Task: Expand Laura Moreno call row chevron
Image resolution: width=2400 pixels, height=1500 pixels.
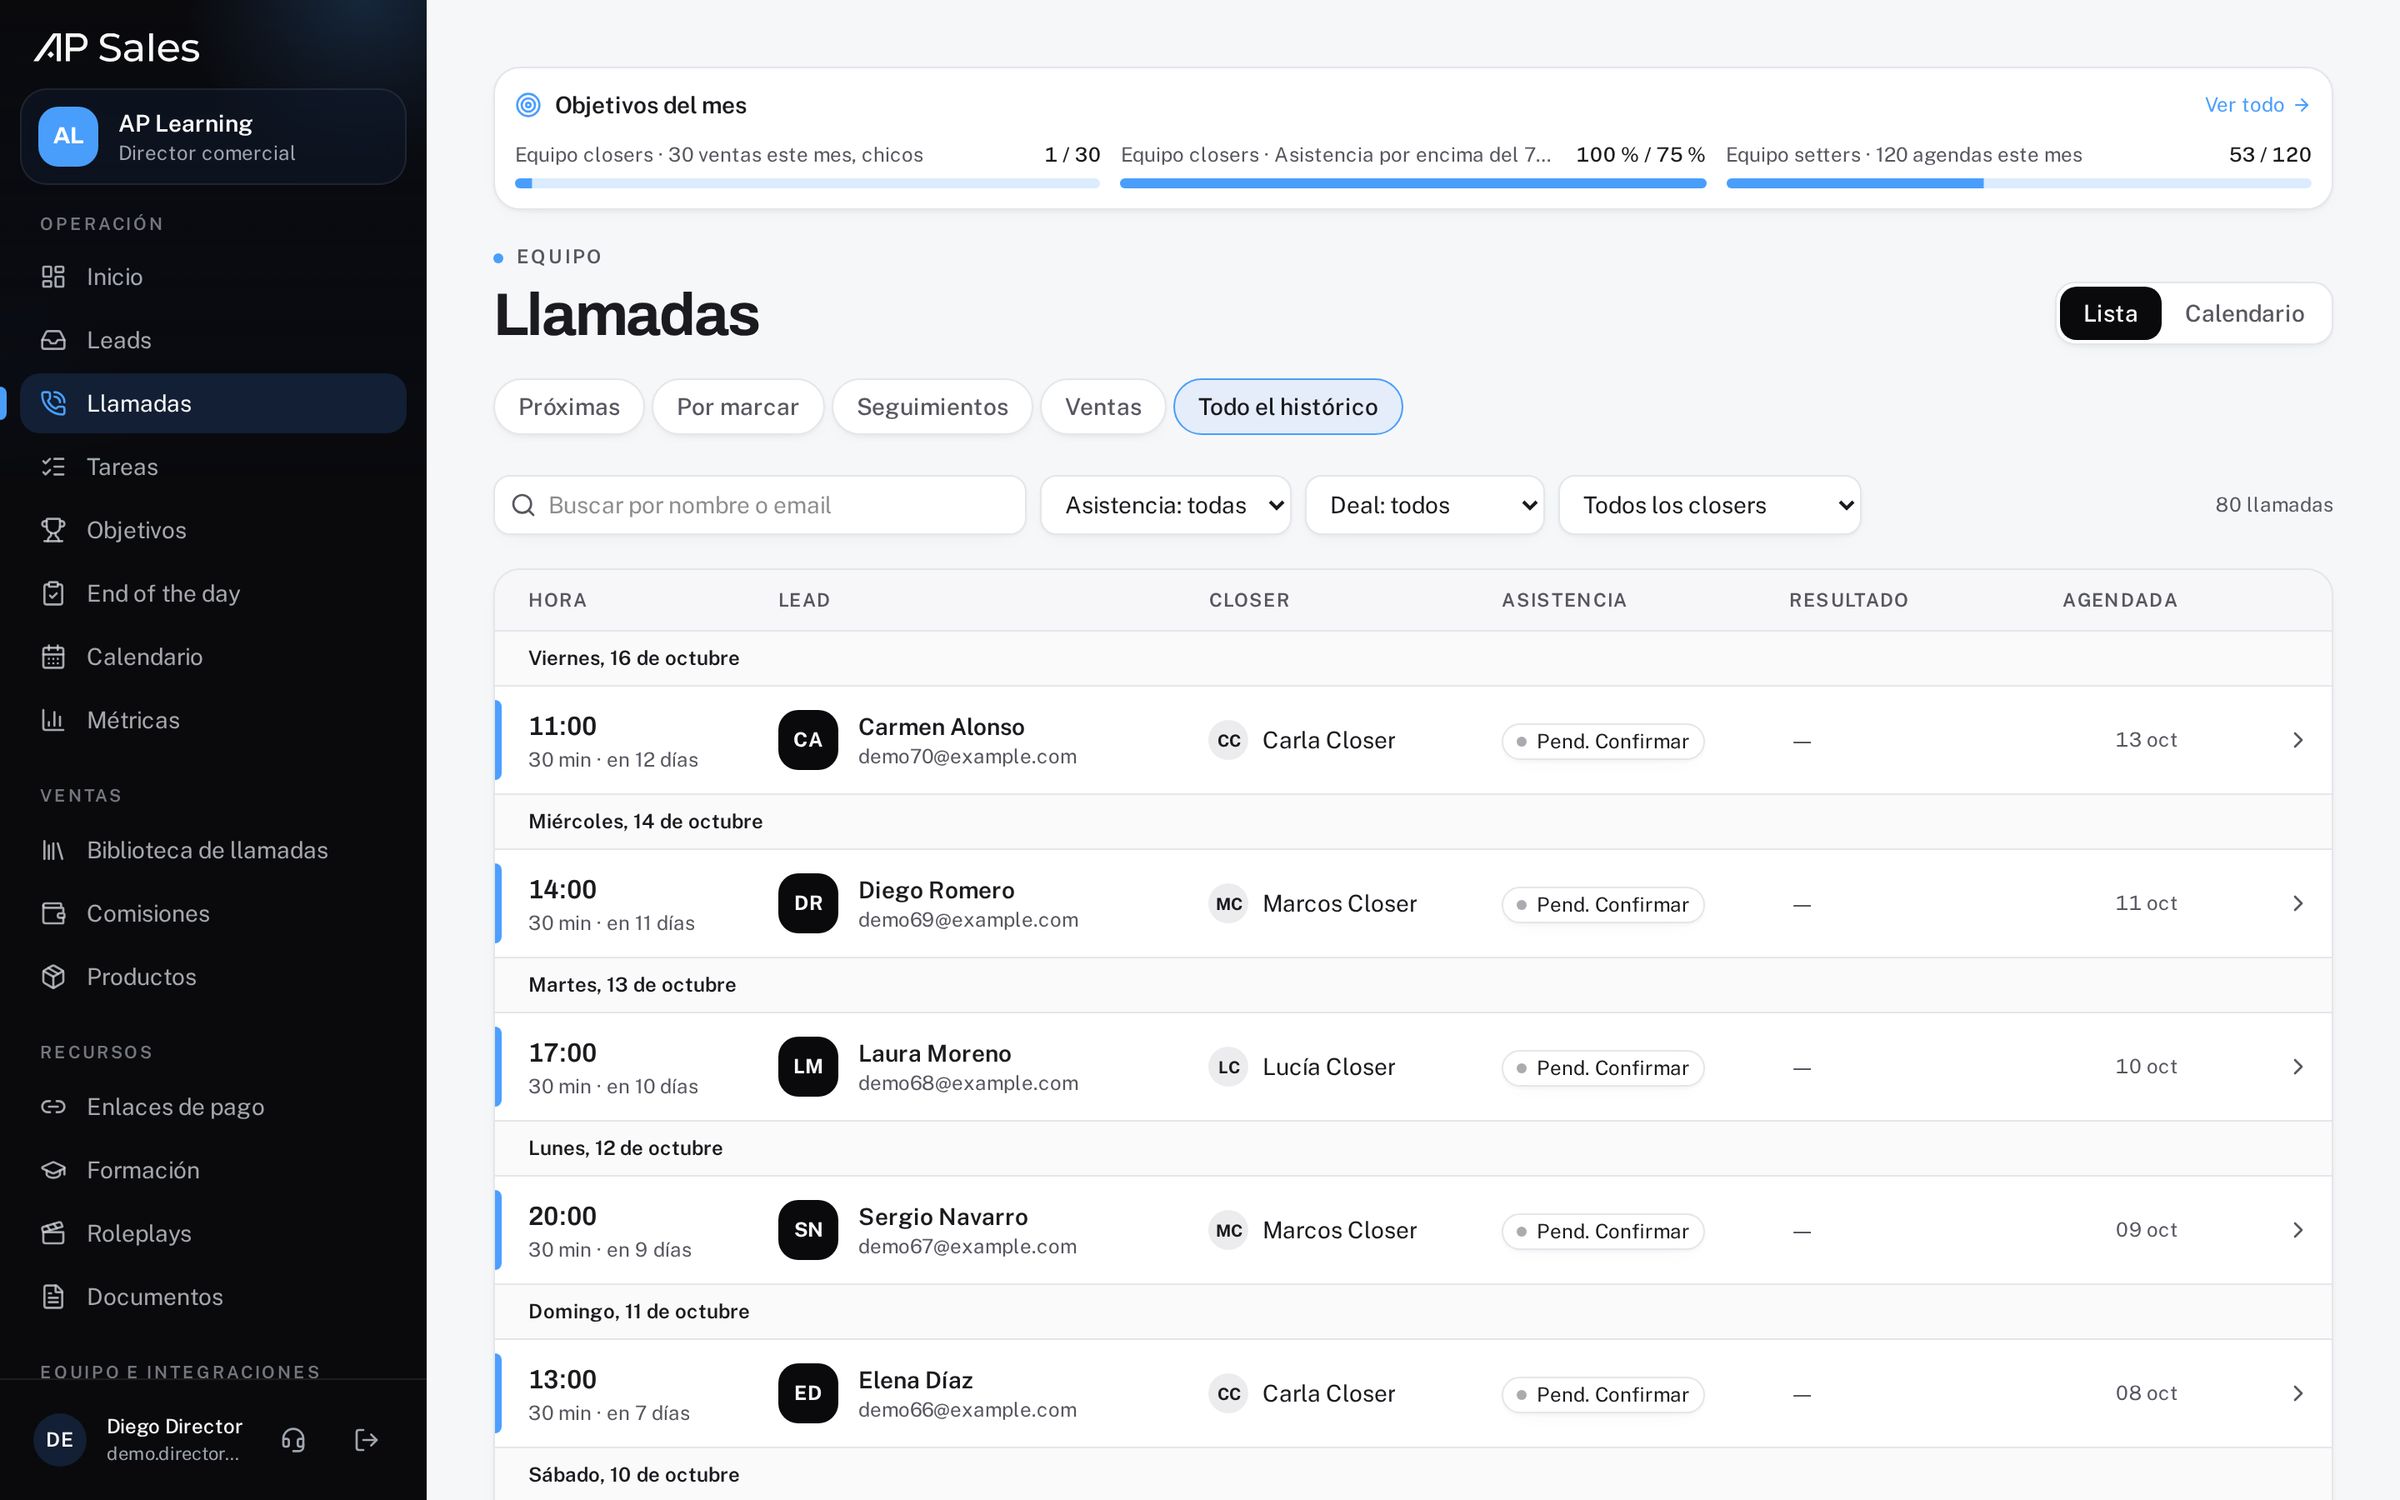Action: click(2298, 1067)
